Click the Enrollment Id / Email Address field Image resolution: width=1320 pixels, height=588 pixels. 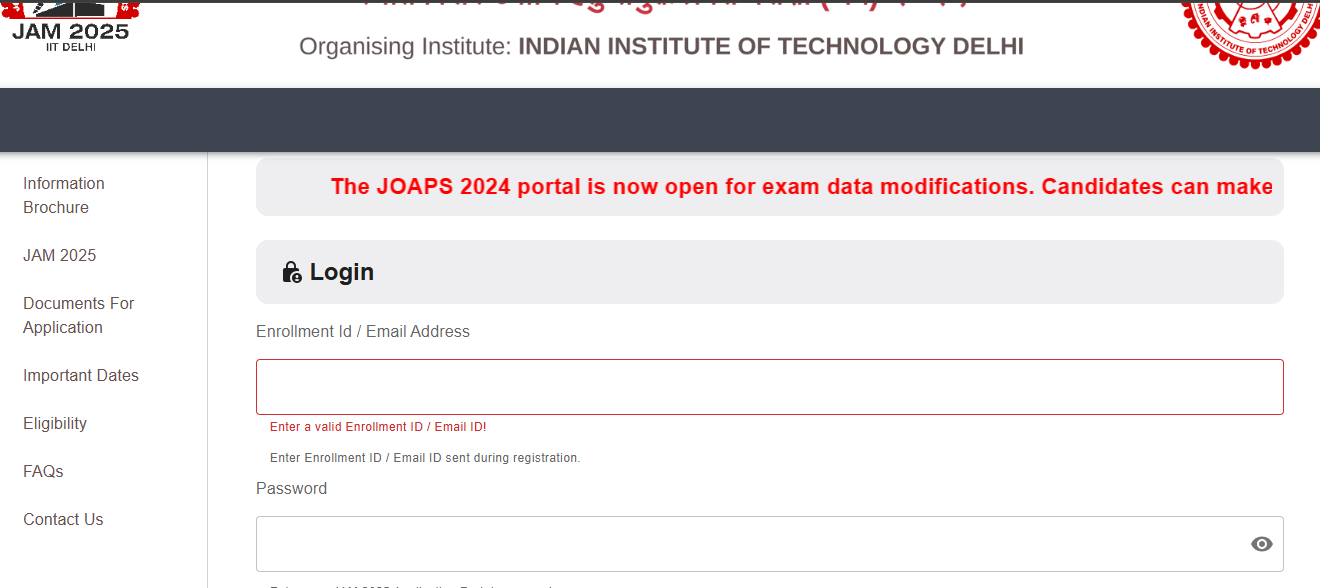click(769, 386)
